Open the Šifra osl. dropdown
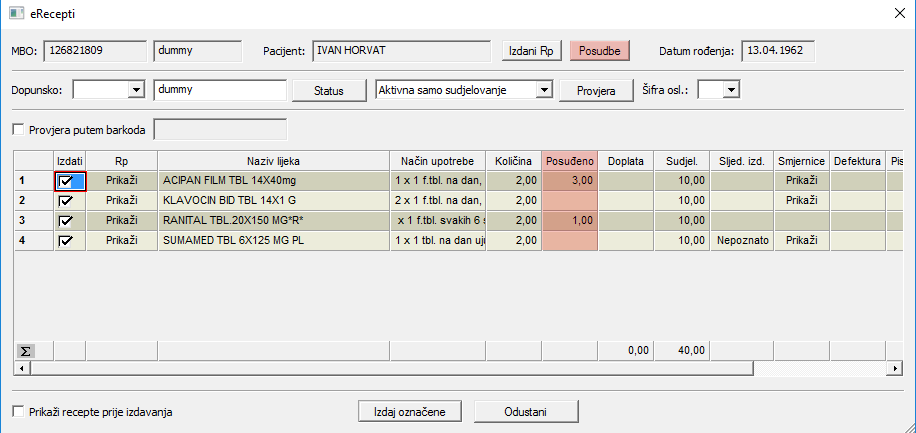This screenshot has width=916, height=433. pos(731,90)
